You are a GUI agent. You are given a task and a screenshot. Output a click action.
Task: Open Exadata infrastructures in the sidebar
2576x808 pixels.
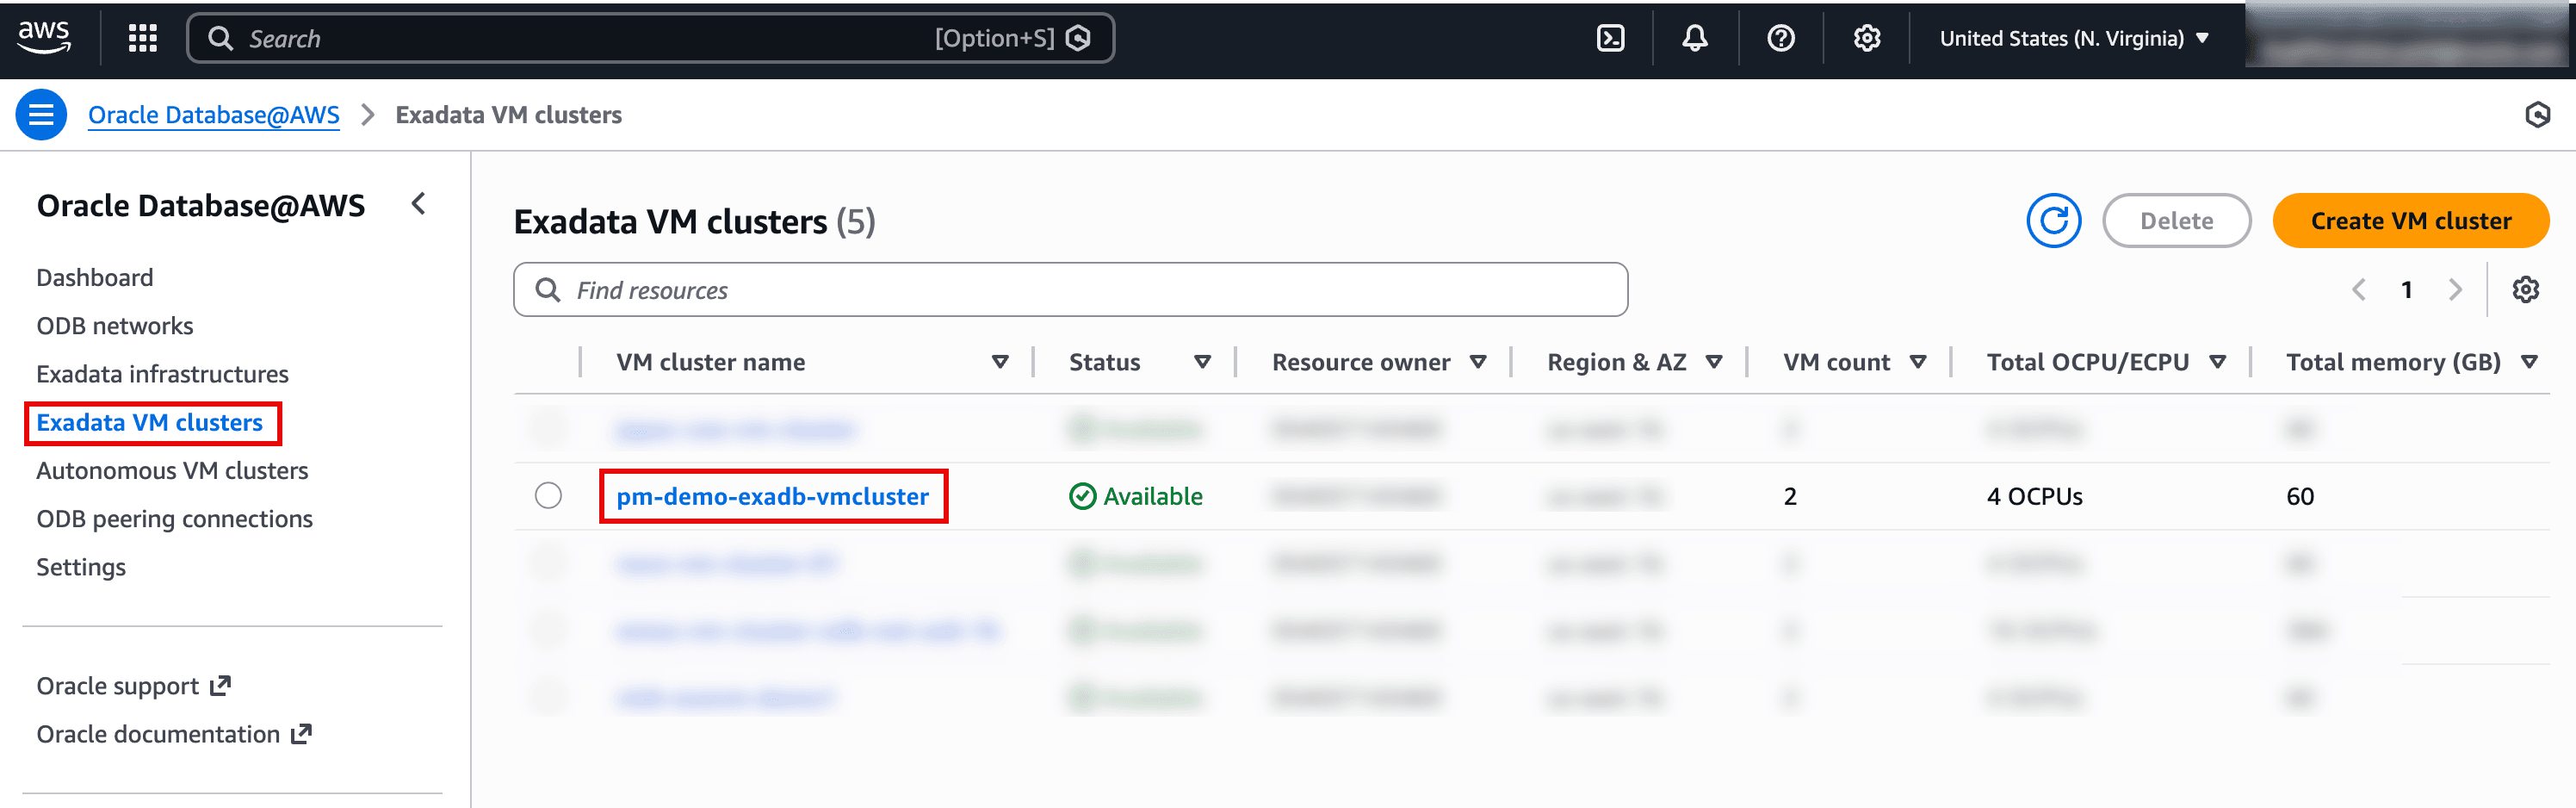point(162,374)
